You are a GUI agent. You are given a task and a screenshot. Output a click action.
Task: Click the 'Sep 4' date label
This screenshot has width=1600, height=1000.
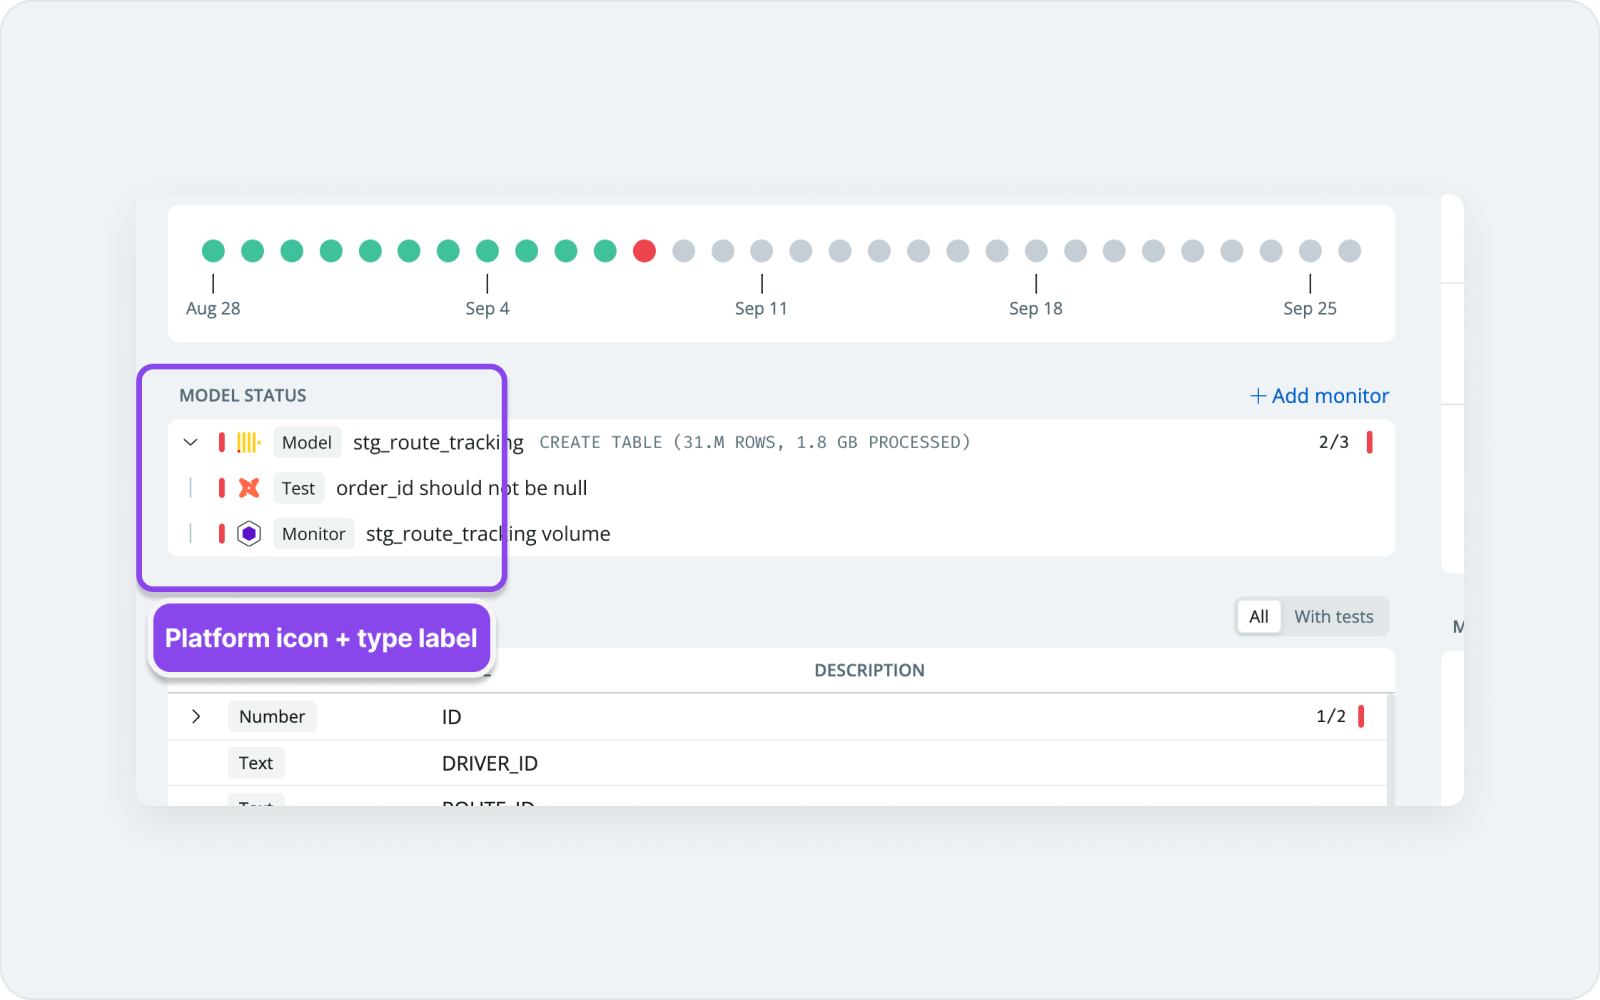pos(488,309)
